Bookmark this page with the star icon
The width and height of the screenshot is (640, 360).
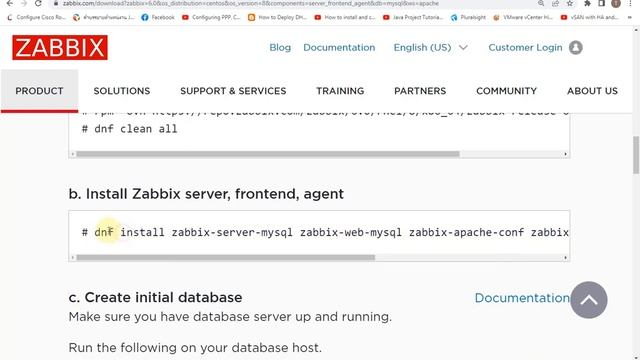tap(570, 3)
